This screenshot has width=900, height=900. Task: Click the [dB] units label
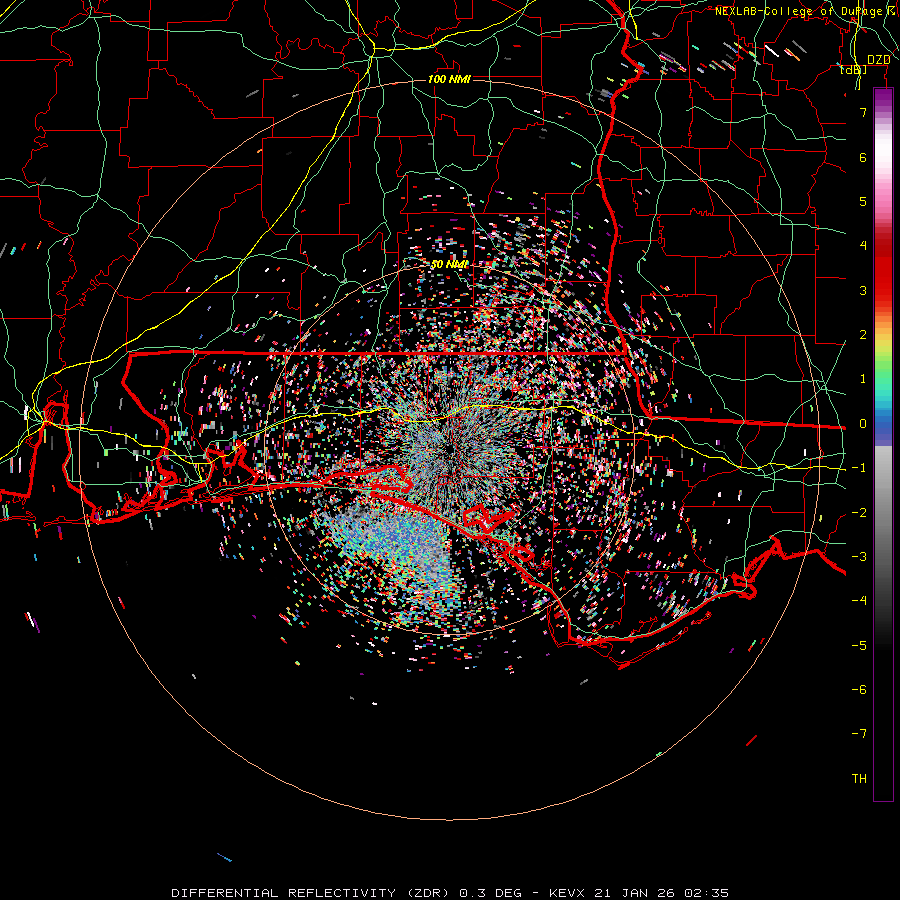point(854,69)
